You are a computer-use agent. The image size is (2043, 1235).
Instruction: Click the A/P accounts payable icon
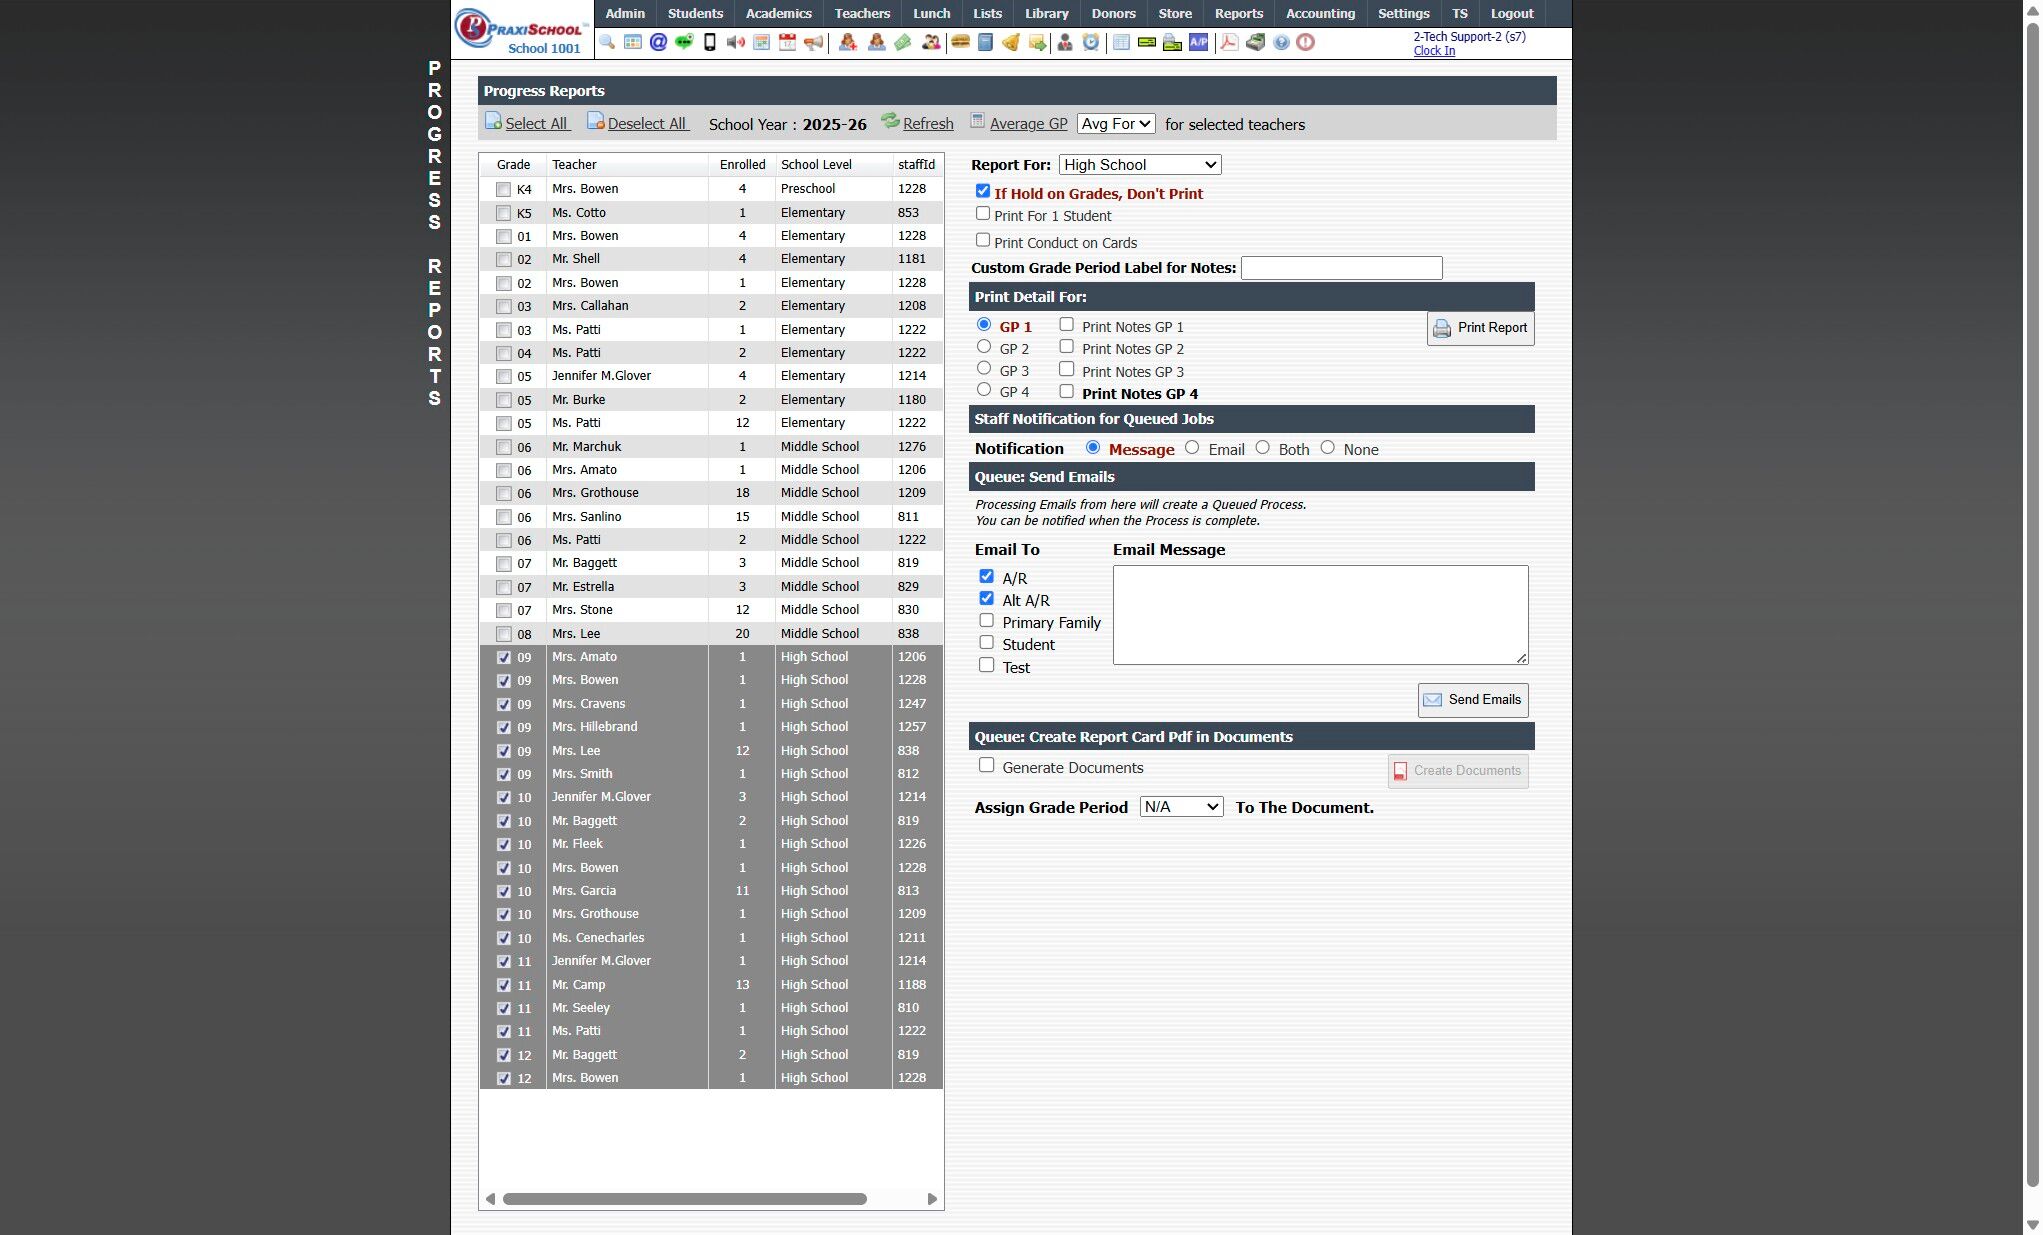click(1198, 42)
